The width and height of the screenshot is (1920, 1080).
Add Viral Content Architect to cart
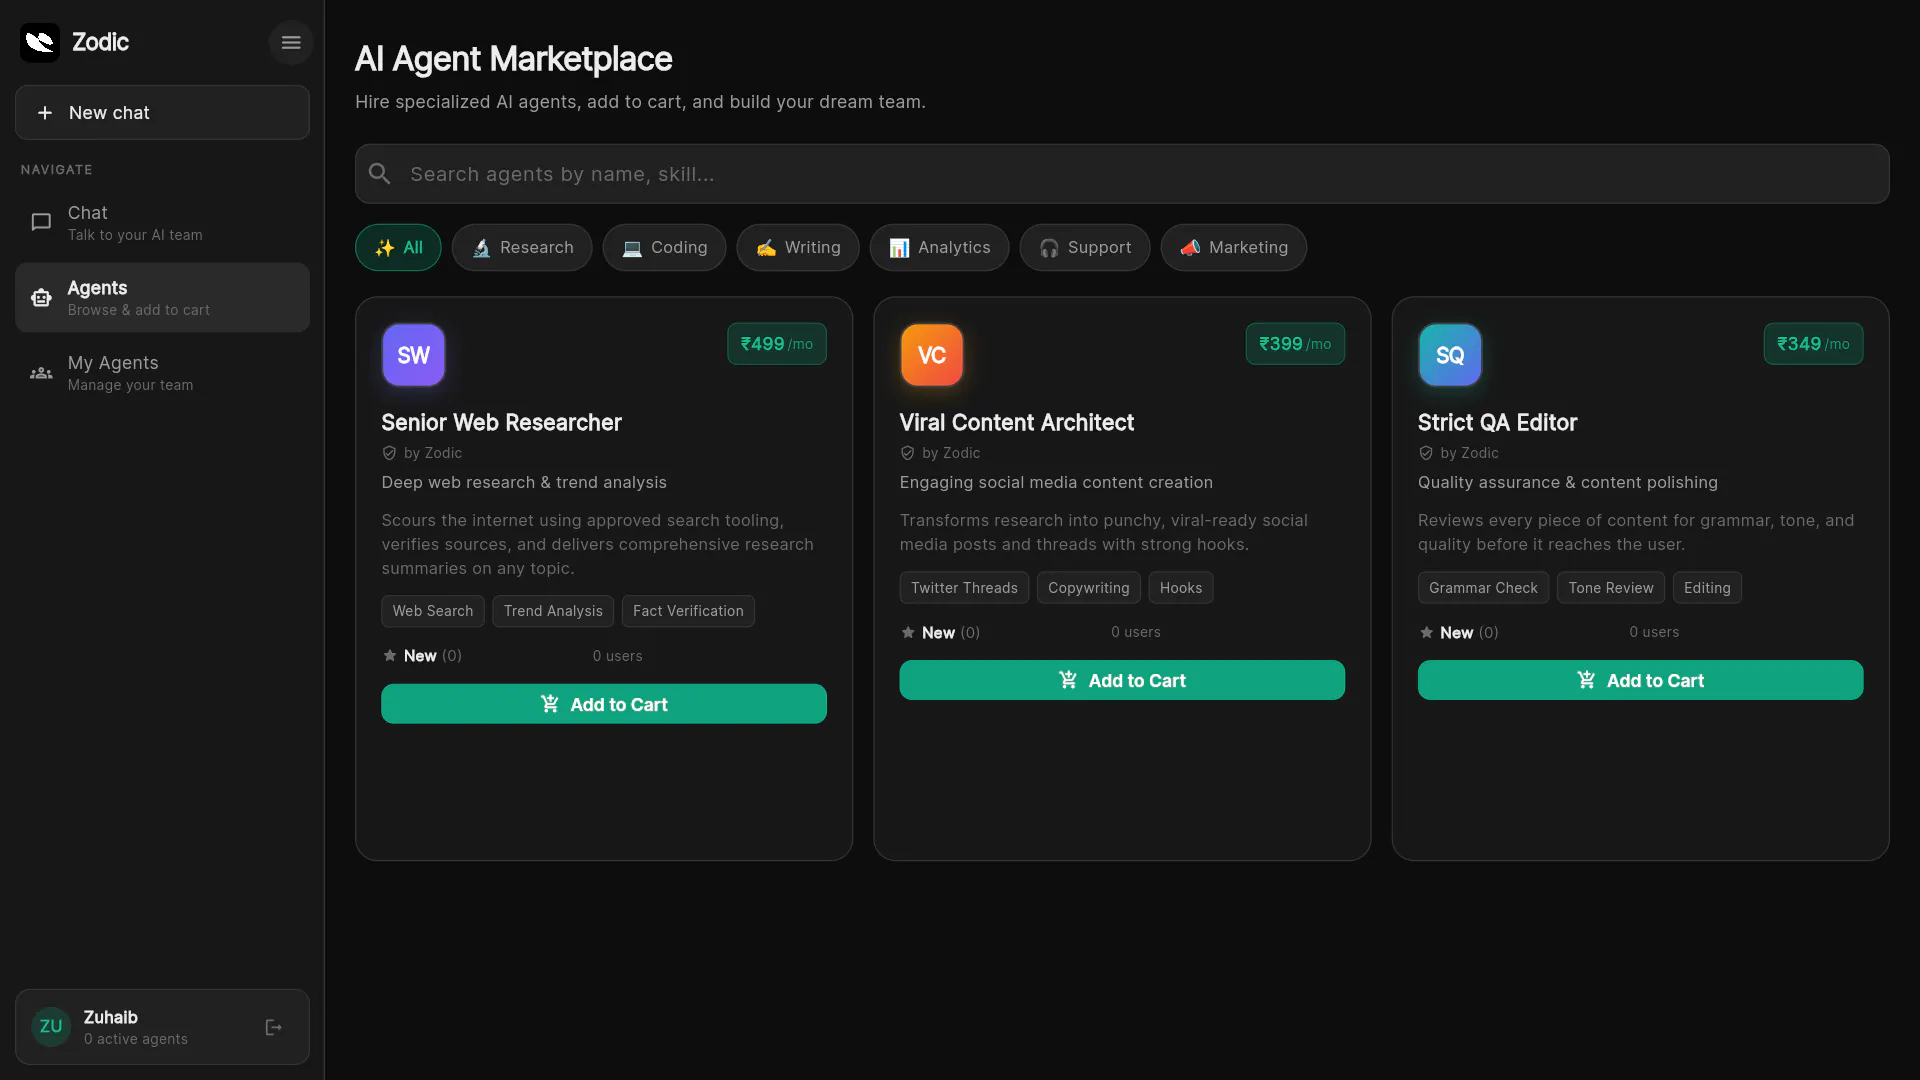click(1122, 680)
